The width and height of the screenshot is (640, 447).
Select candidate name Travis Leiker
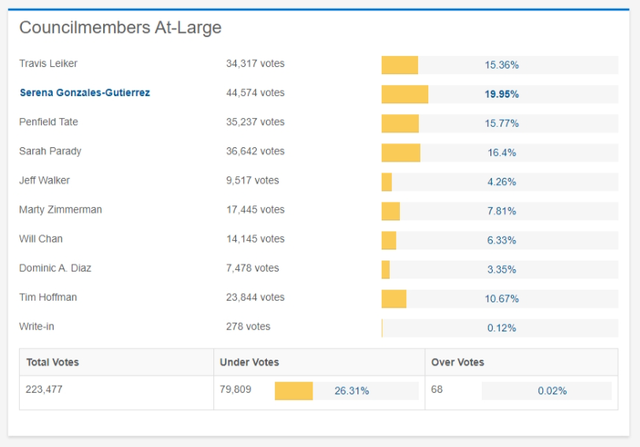click(x=48, y=64)
